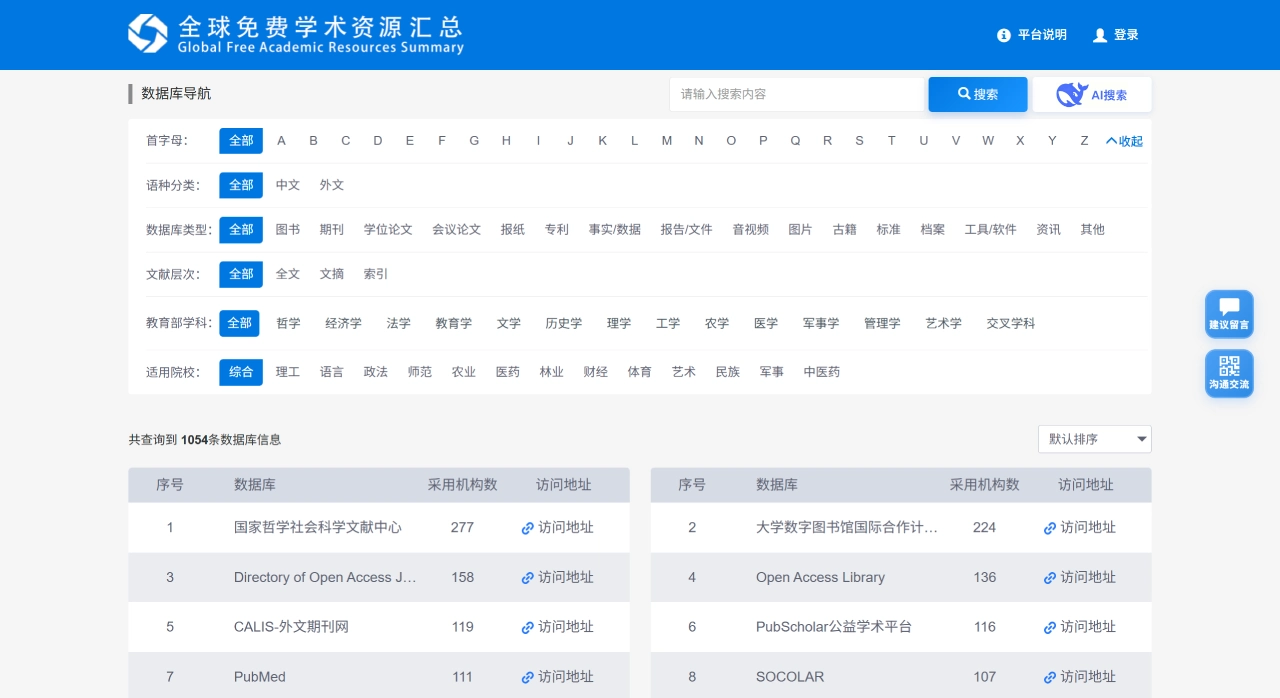
Task: Focus the 请输入搜索内容 search field
Action: point(799,94)
